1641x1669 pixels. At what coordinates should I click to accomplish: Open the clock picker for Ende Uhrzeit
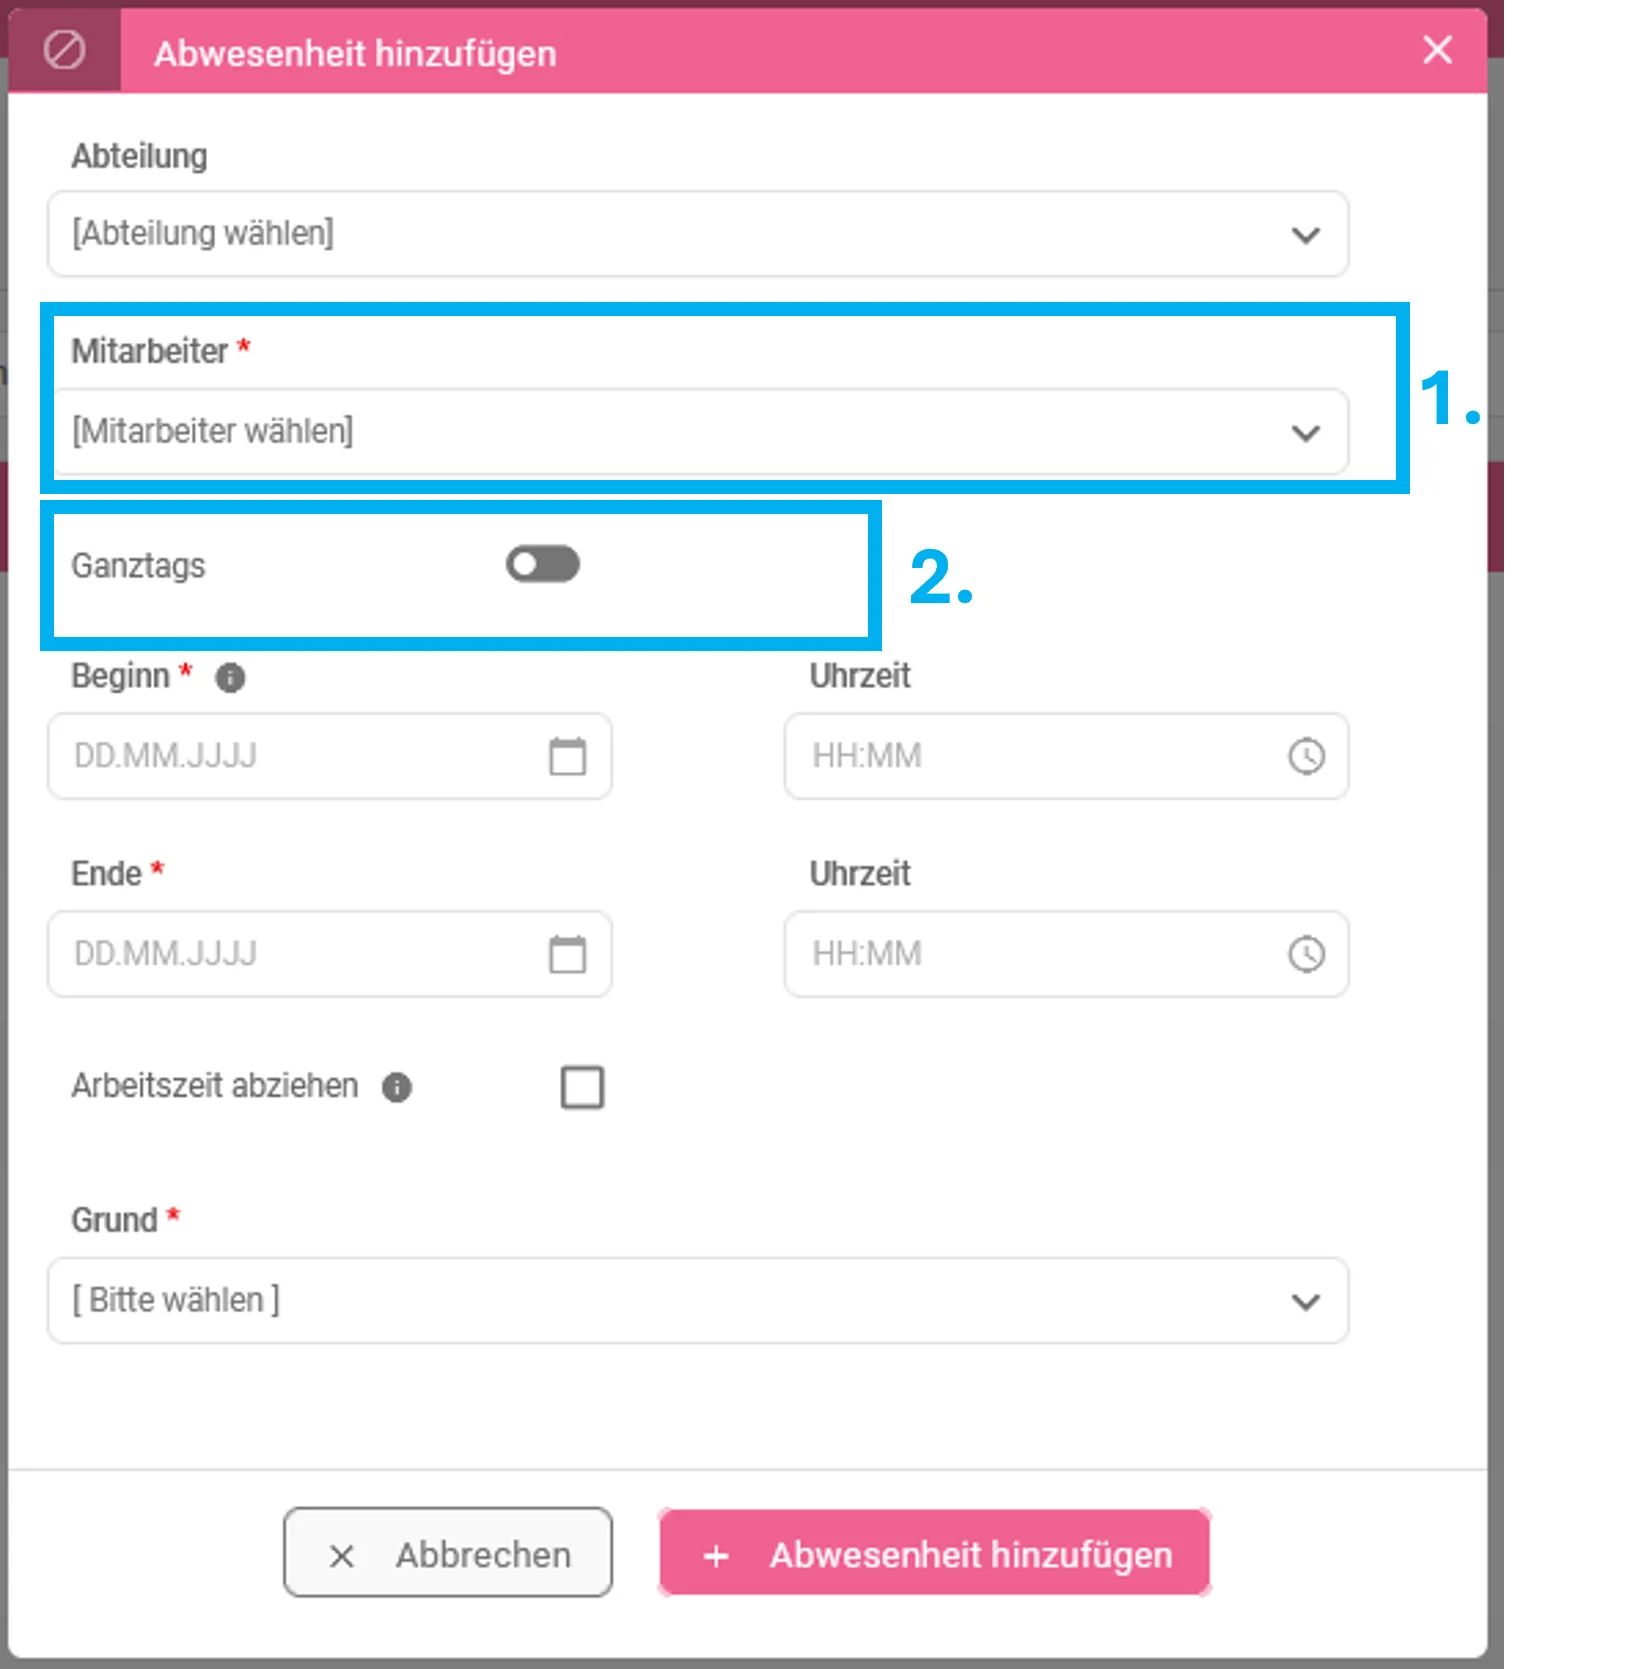tap(1306, 954)
